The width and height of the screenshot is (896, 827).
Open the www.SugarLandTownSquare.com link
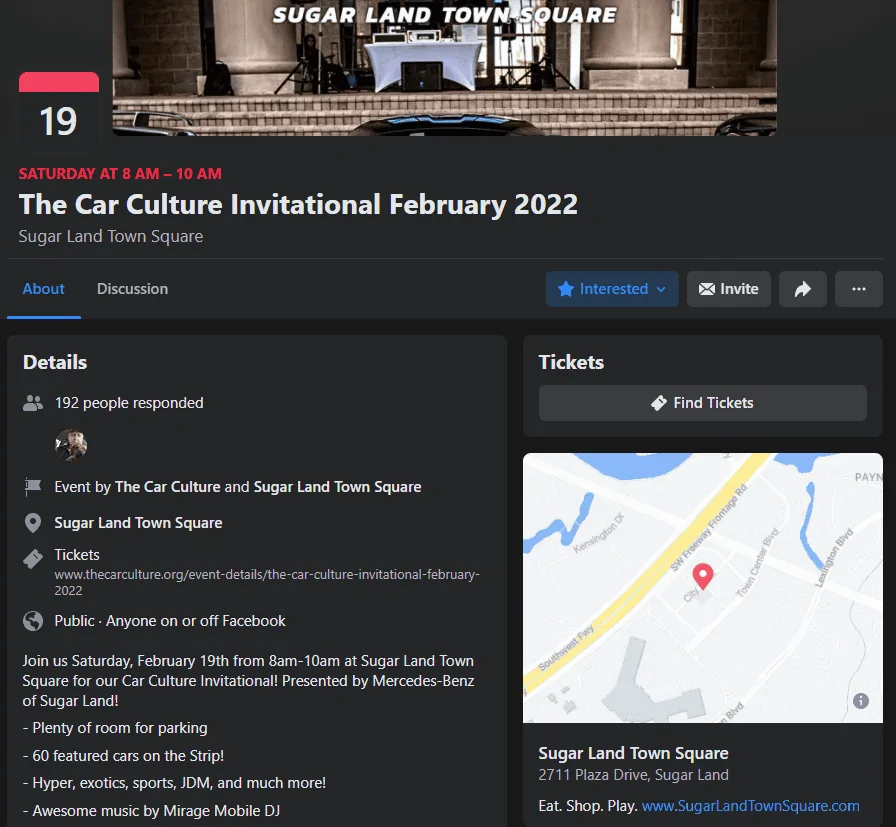click(x=750, y=806)
